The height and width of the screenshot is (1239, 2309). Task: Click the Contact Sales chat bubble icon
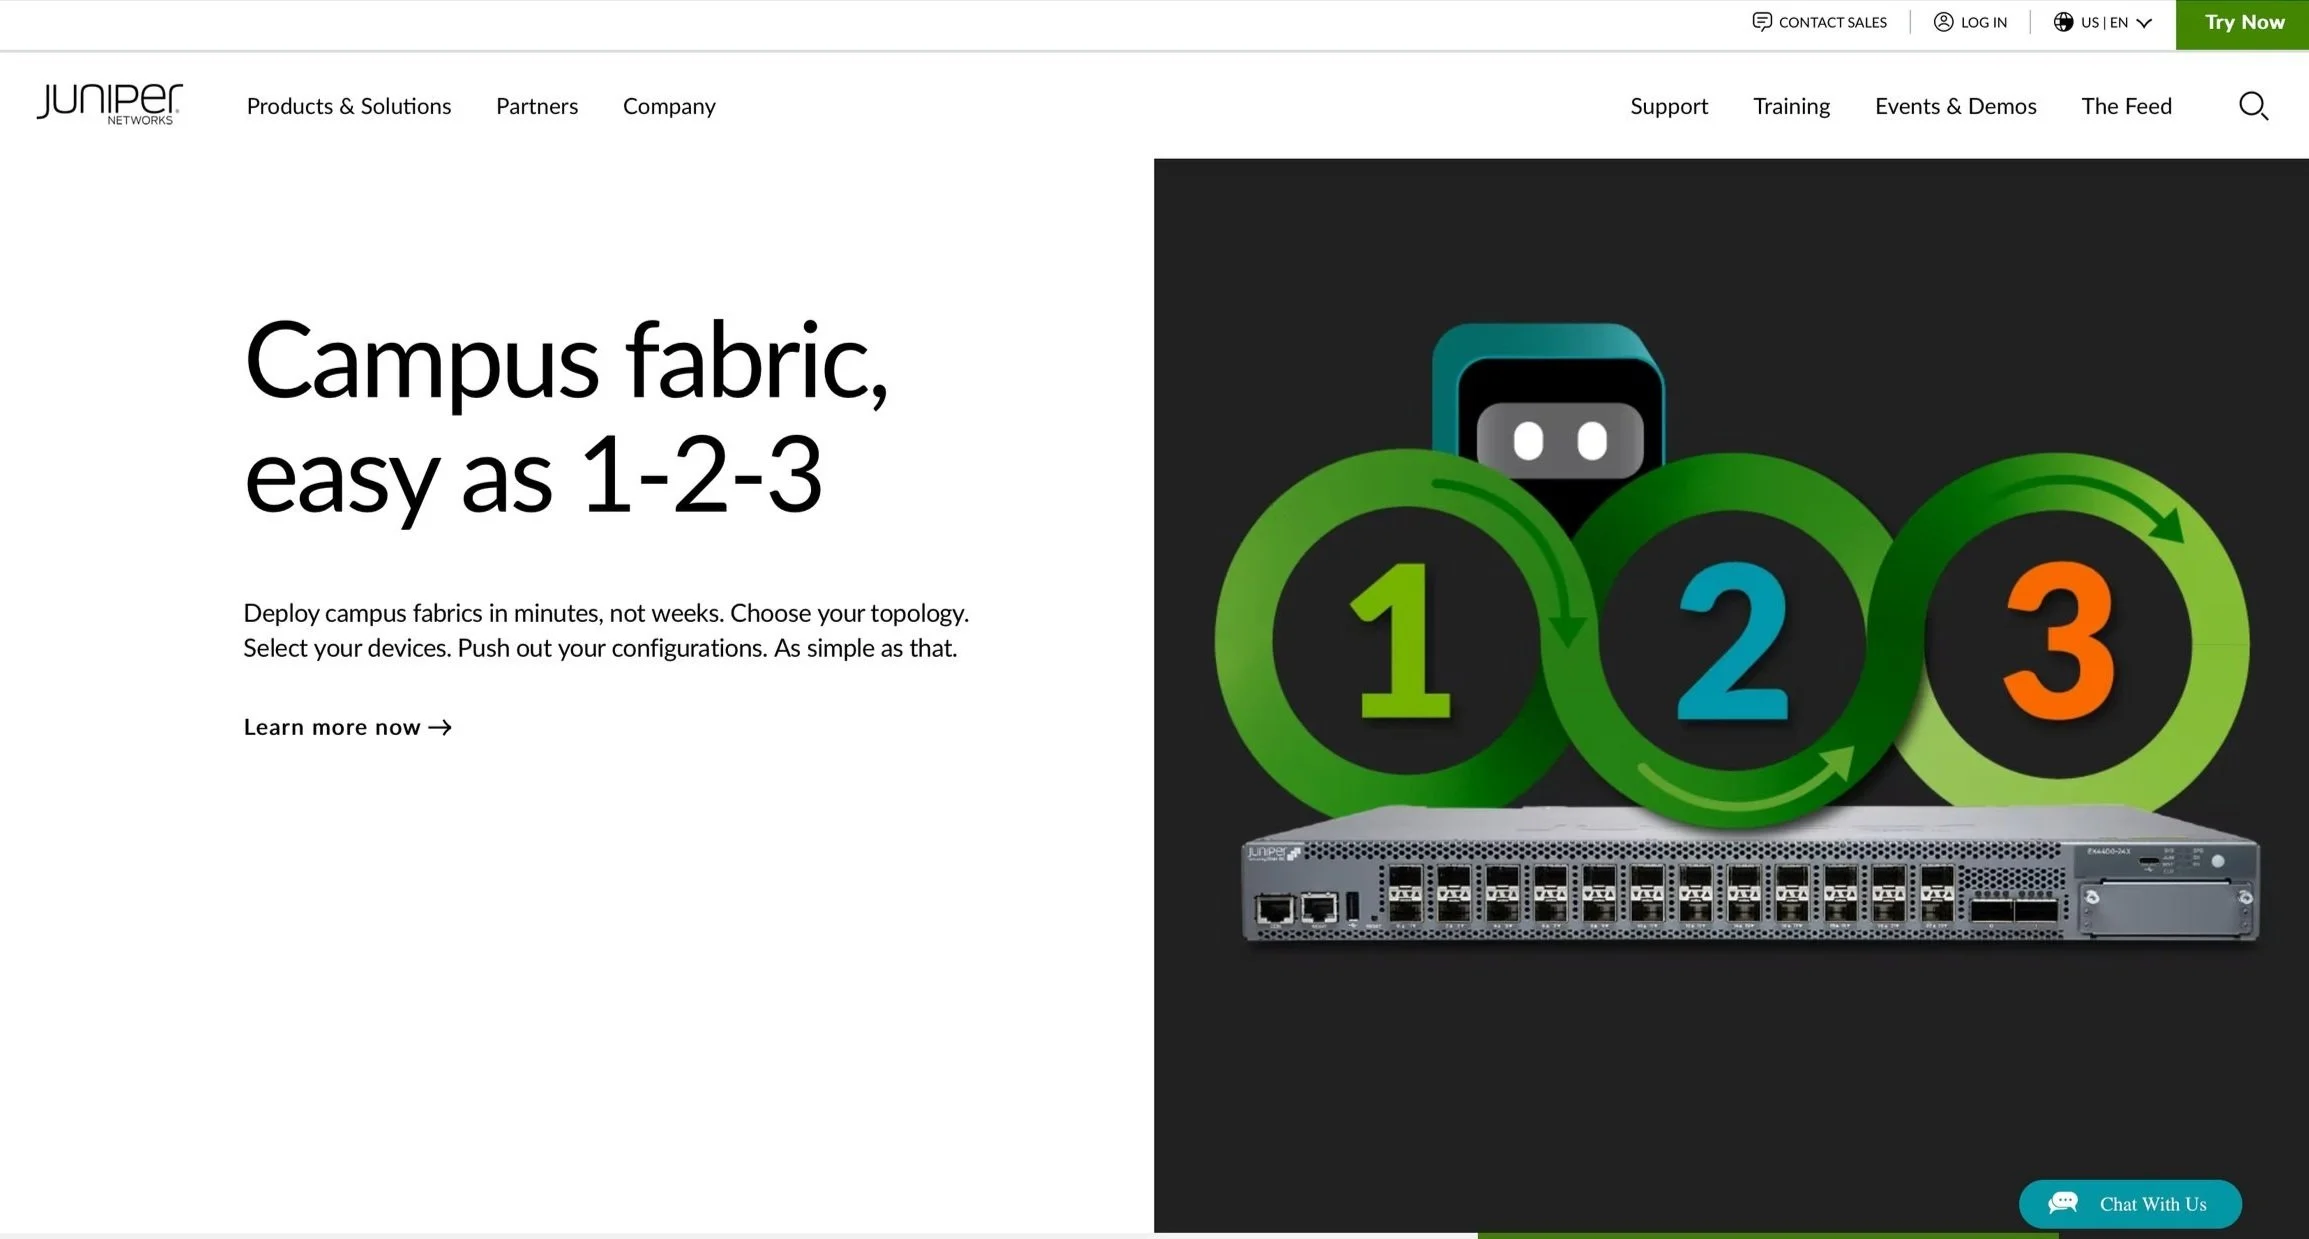[x=1762, y=22]
